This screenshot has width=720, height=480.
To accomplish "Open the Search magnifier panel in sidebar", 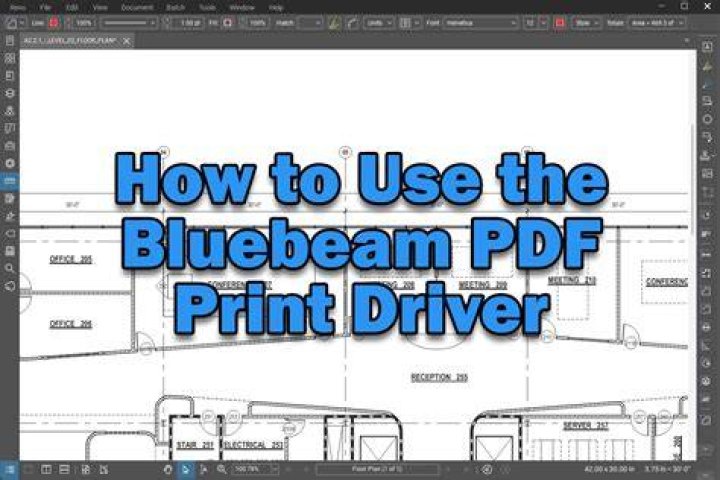I will 10,268.
